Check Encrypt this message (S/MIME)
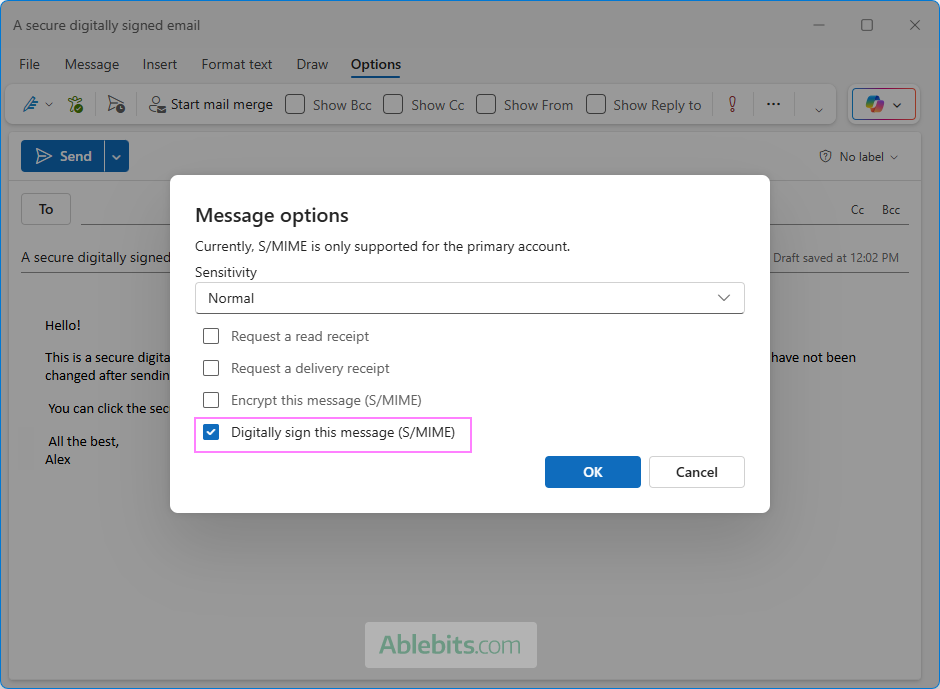The image size is (940, 689). point(211,400)
